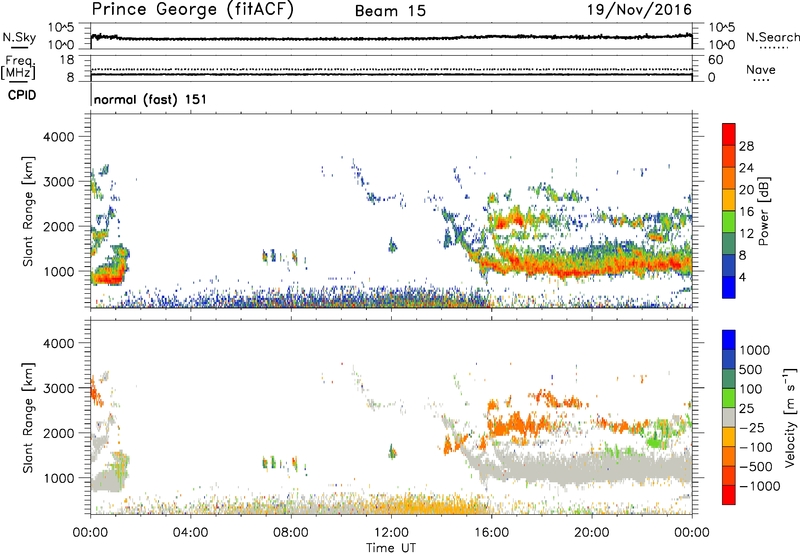Click the '08:00' time tick label

coord(291,533)
